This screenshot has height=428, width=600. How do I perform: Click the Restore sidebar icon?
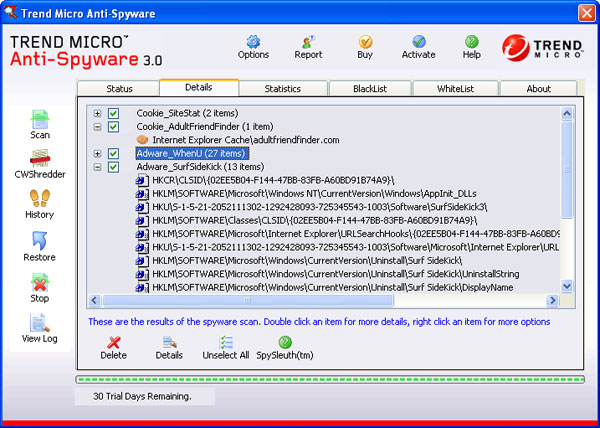pos(40,240)
